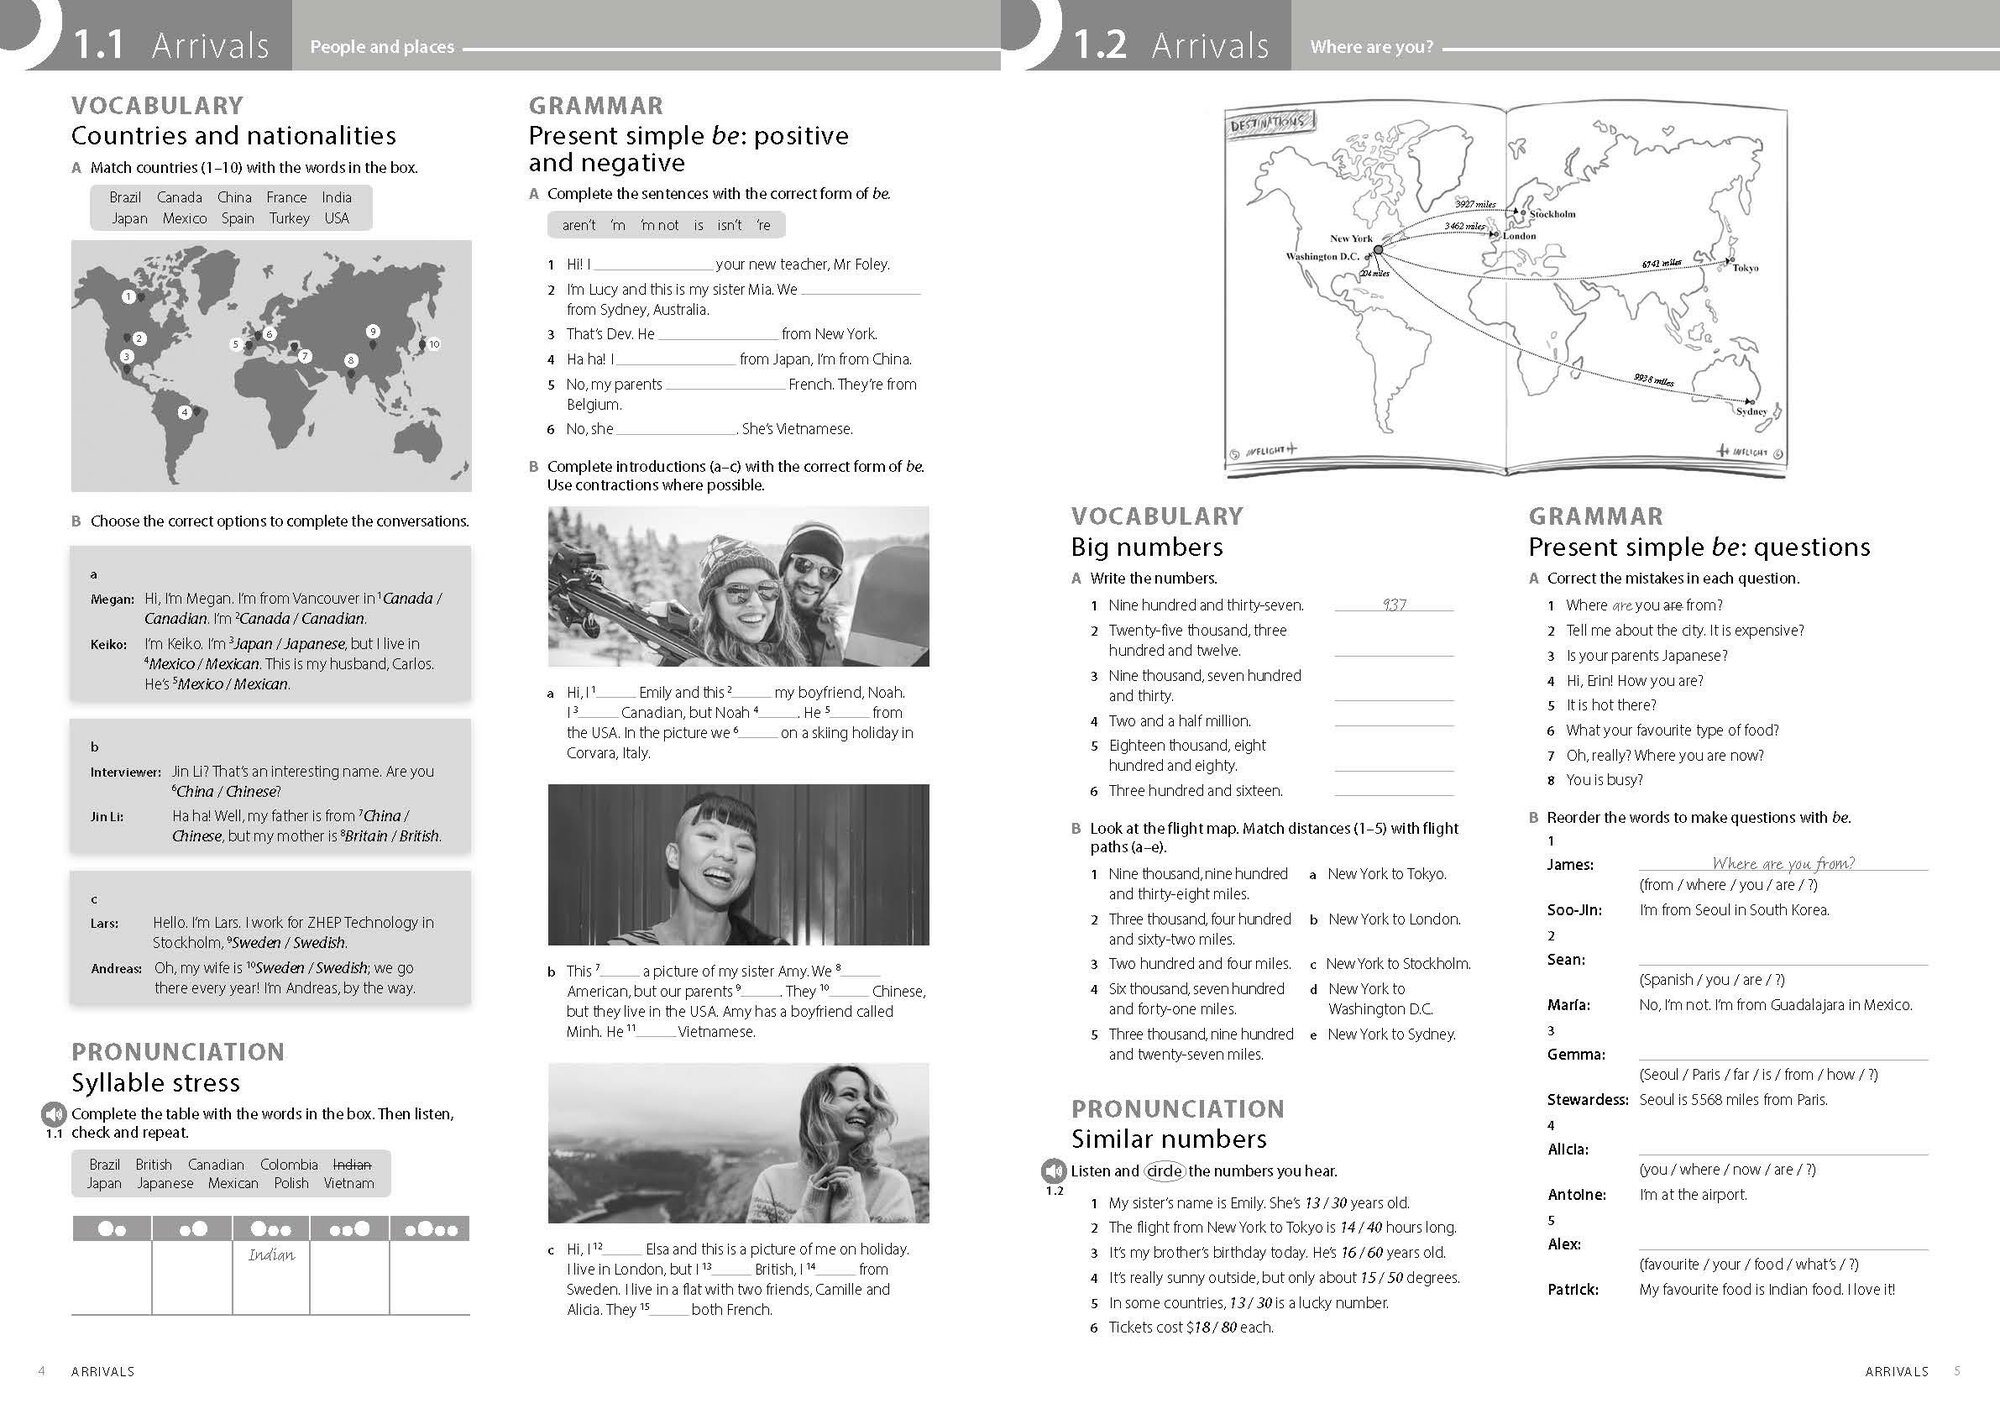The height and width of the screenshot is (1414, 2000).
Task: Click the word 'Turkey' in countries box
Action: click(289, 218)
